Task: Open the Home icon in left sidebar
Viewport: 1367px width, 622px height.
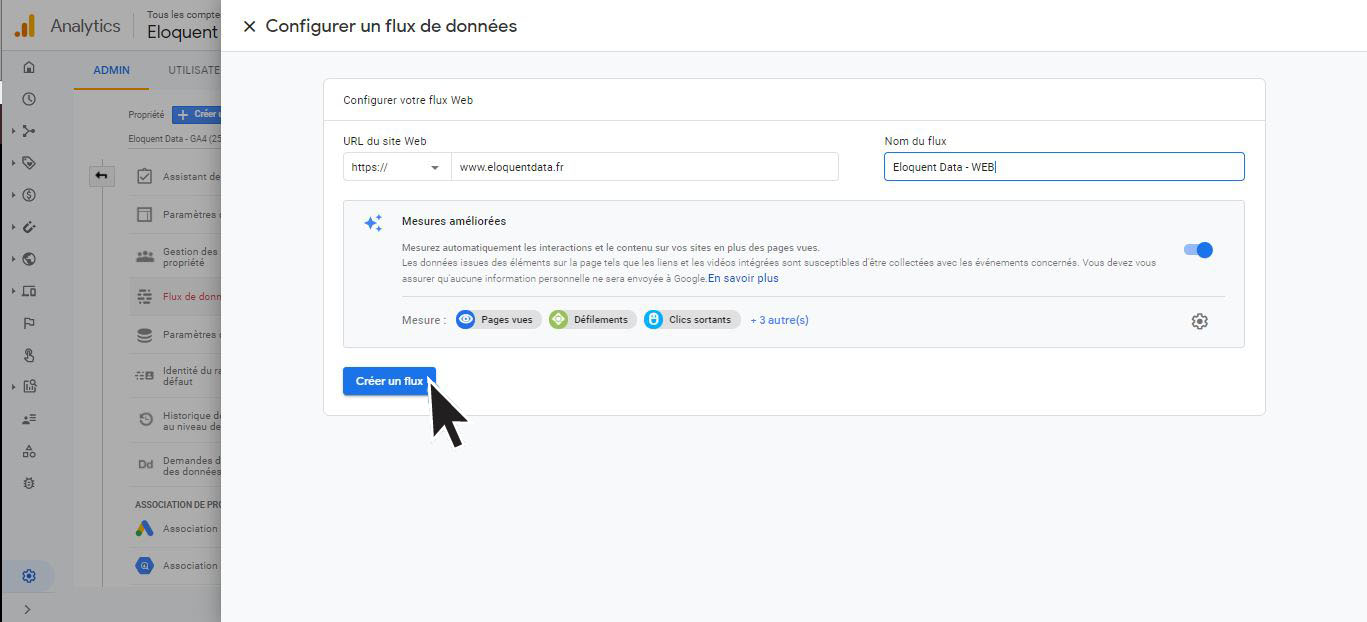Action: [29, 67]
